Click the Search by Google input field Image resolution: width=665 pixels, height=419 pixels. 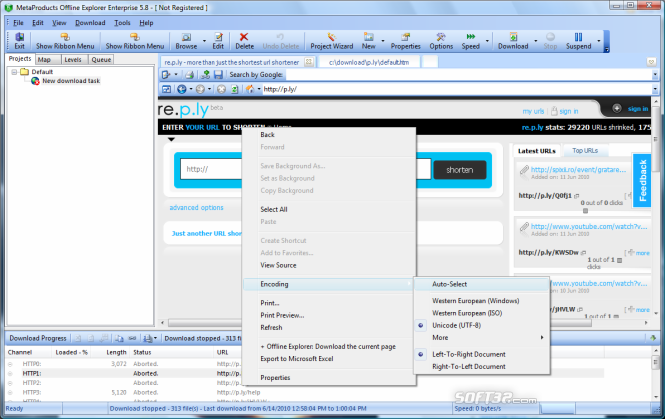(469, 75)
